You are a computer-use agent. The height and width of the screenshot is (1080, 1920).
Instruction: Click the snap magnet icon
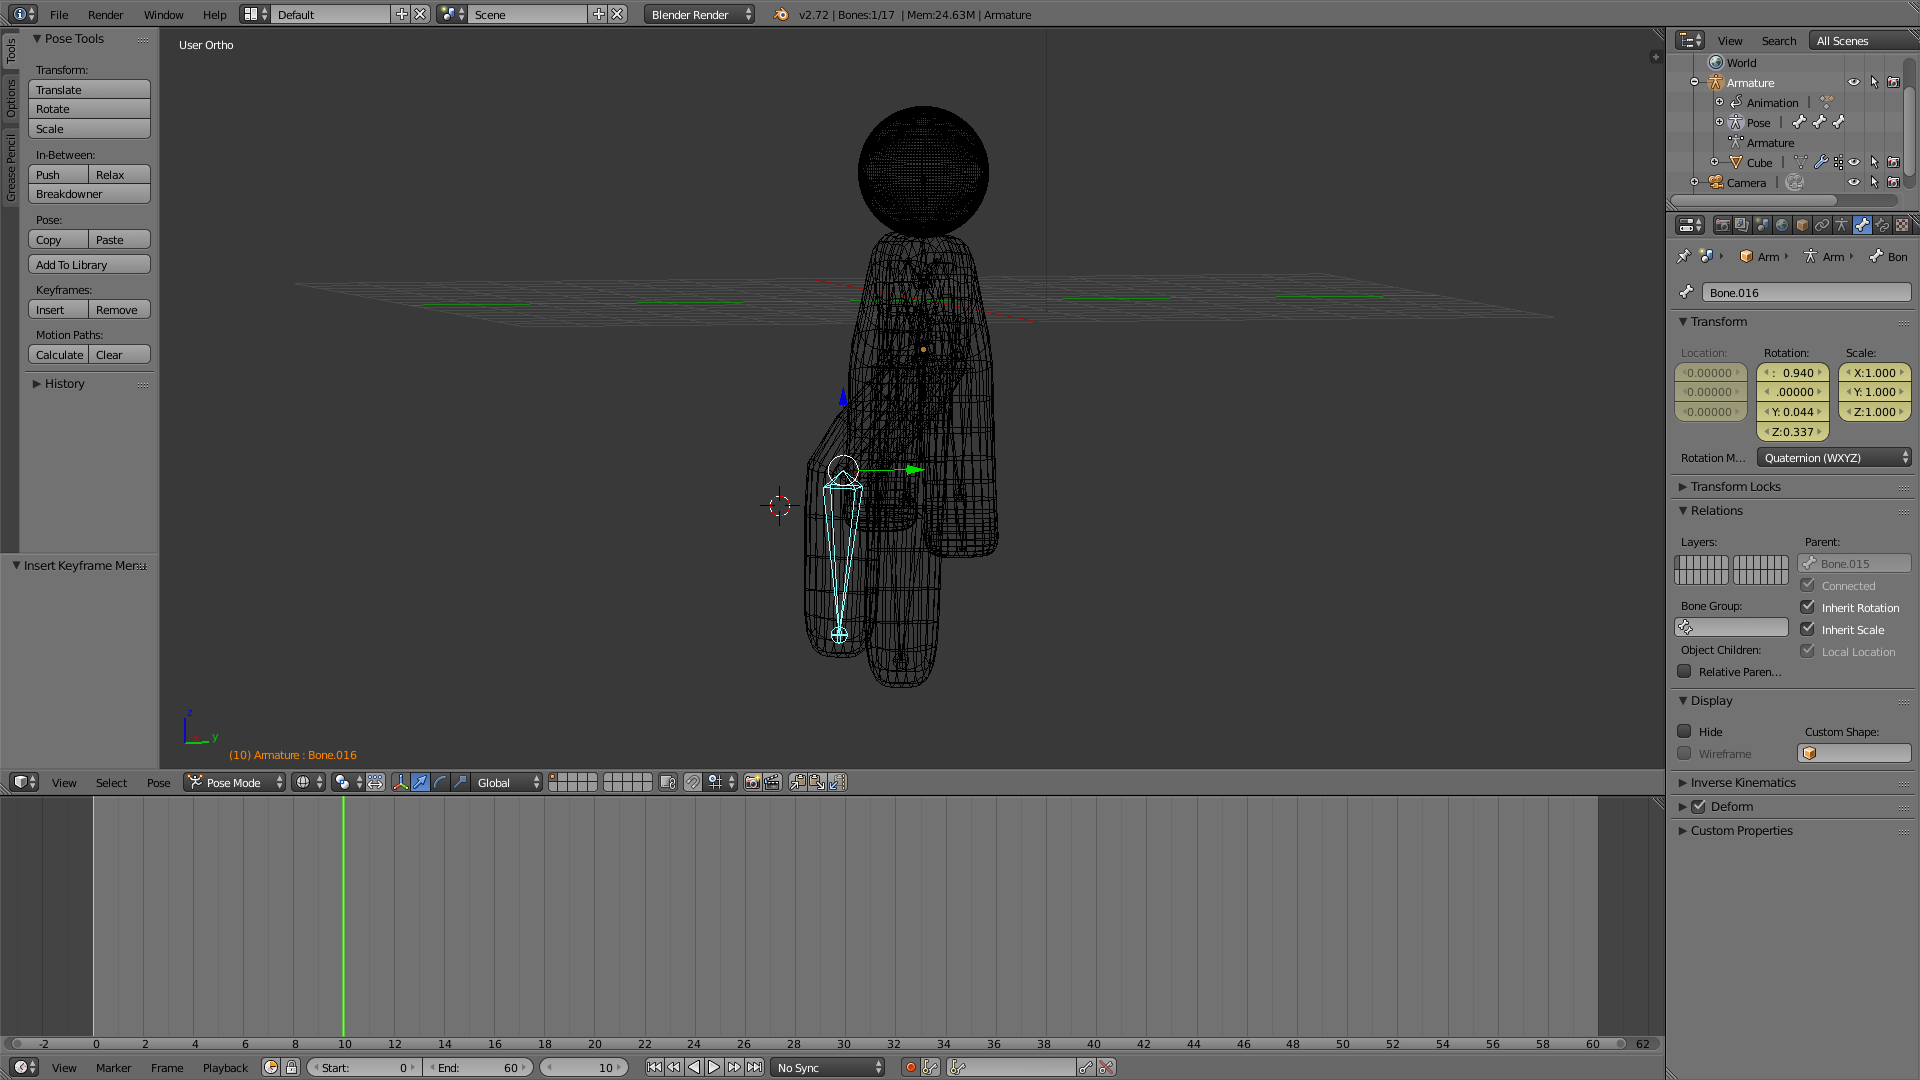692,783
